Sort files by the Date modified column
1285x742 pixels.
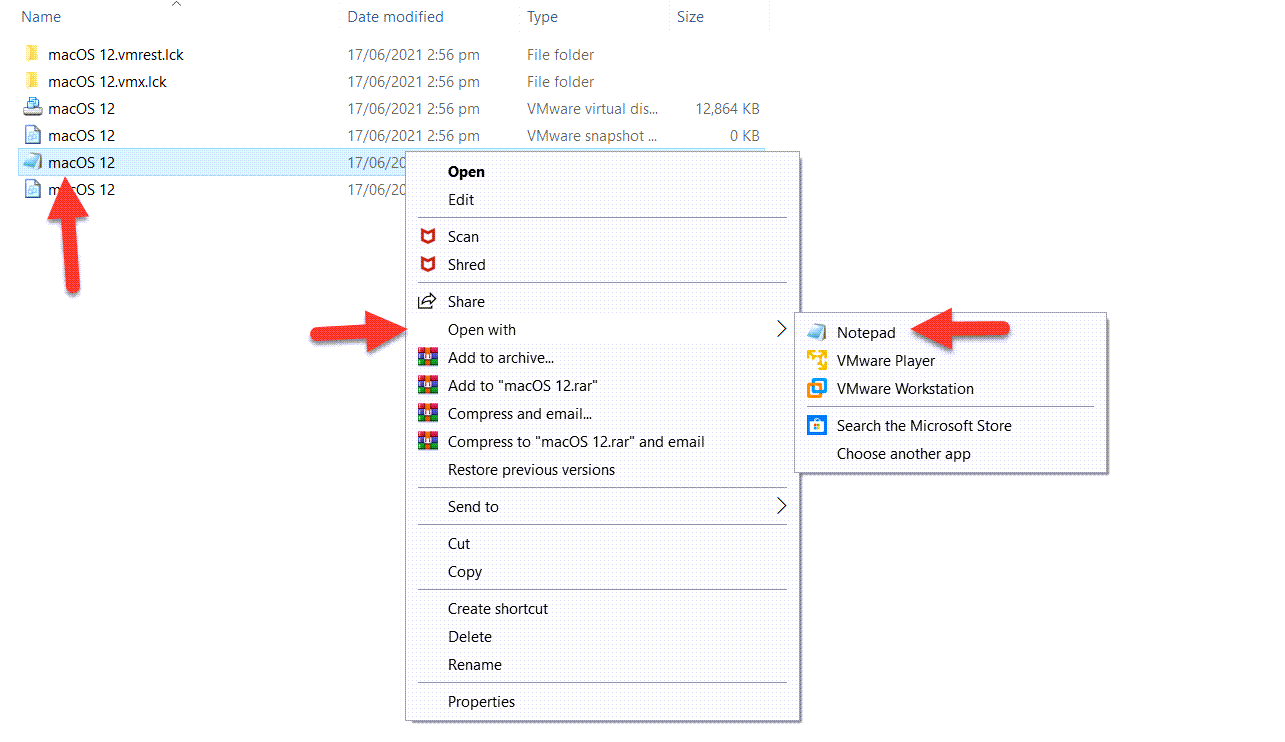coord(394,16)
